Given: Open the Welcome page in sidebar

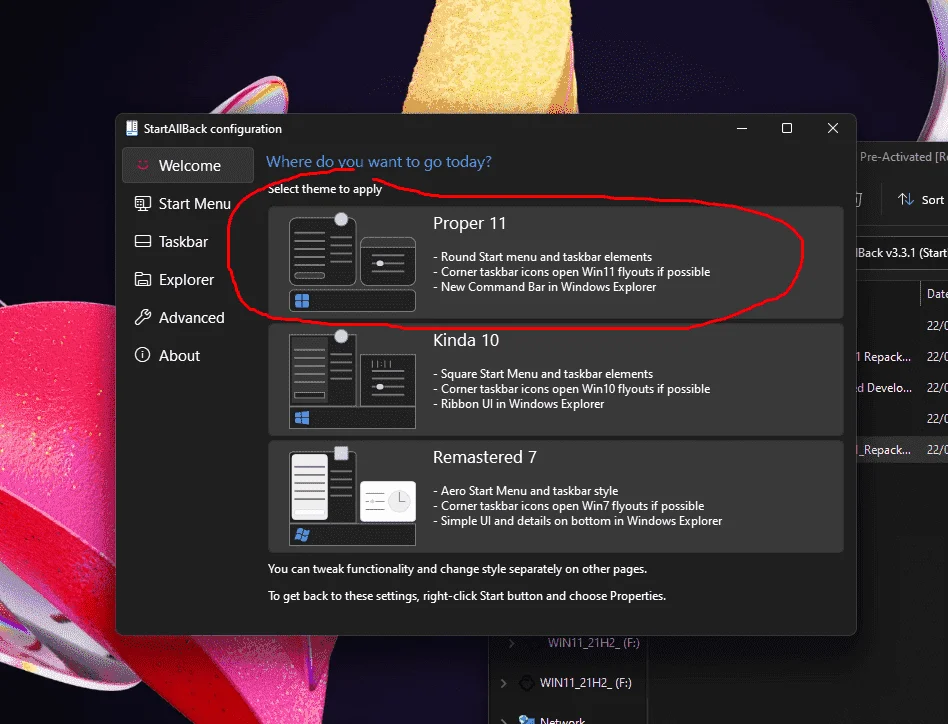Looking at the screenshot, I should [x=188, y=165].
